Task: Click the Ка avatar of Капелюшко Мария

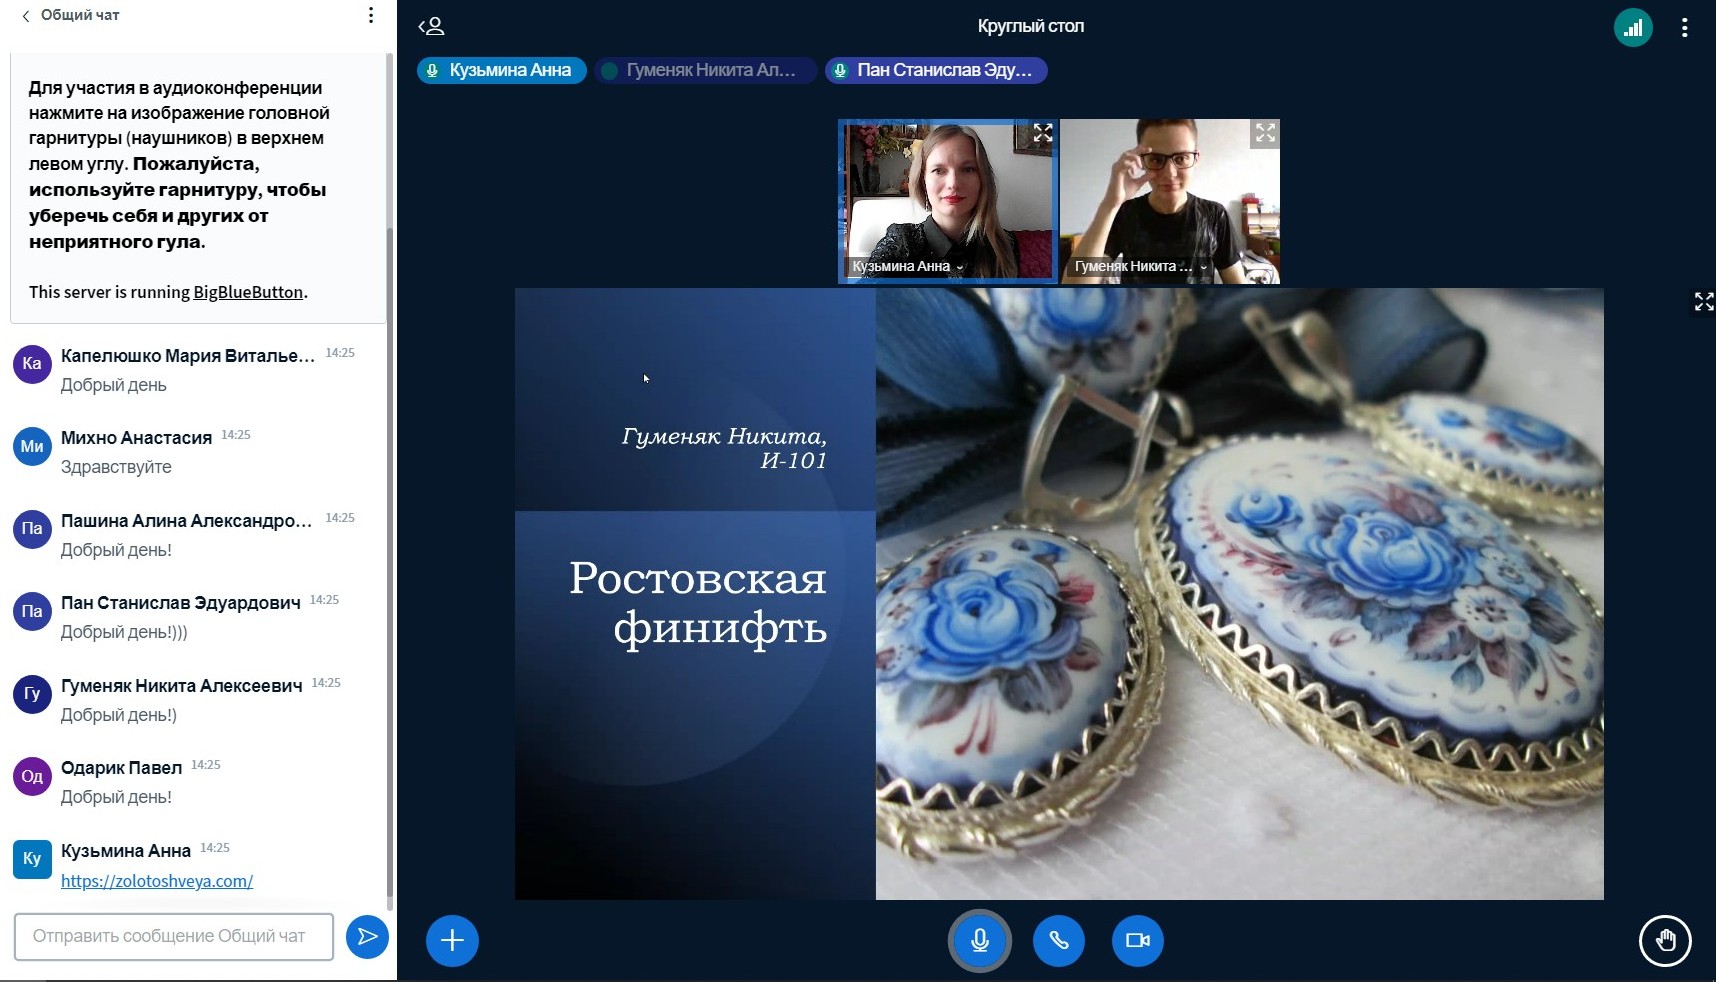Action: click(32, 364)
